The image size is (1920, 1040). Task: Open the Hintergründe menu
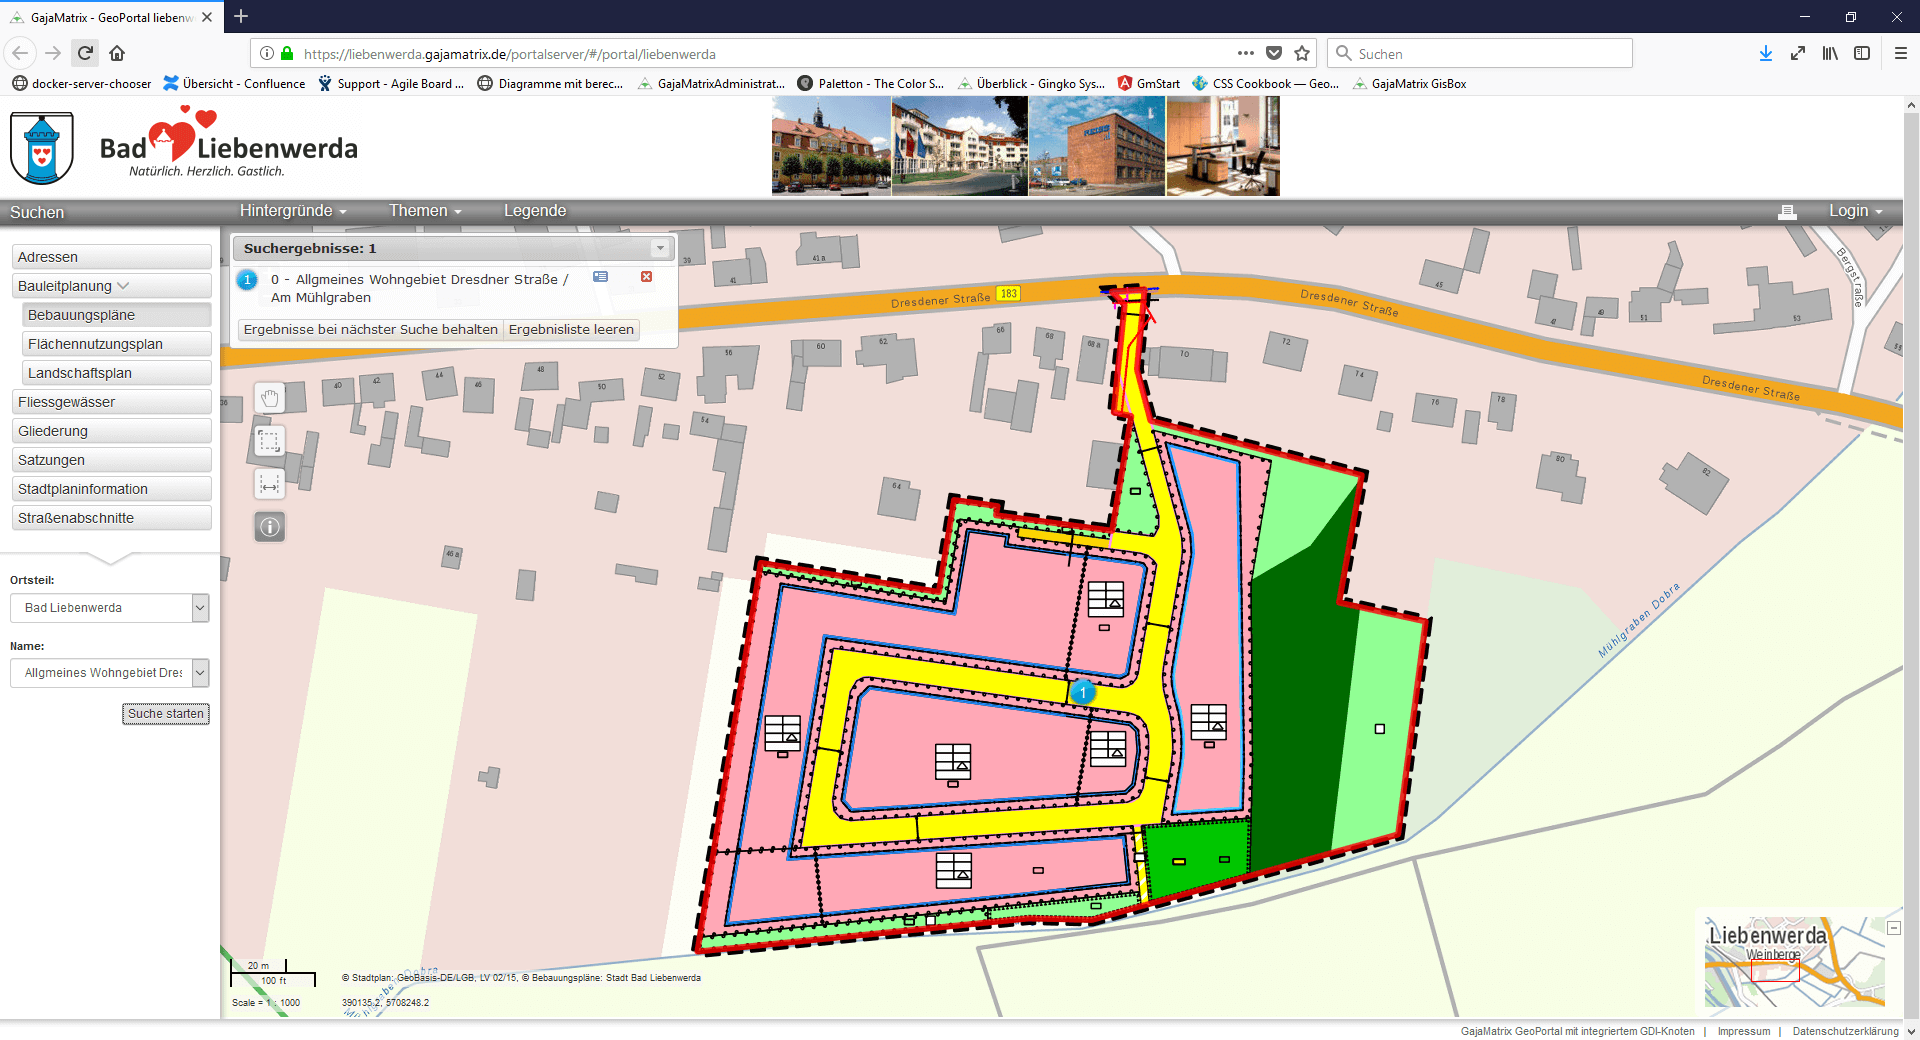[x=292, y=211]
